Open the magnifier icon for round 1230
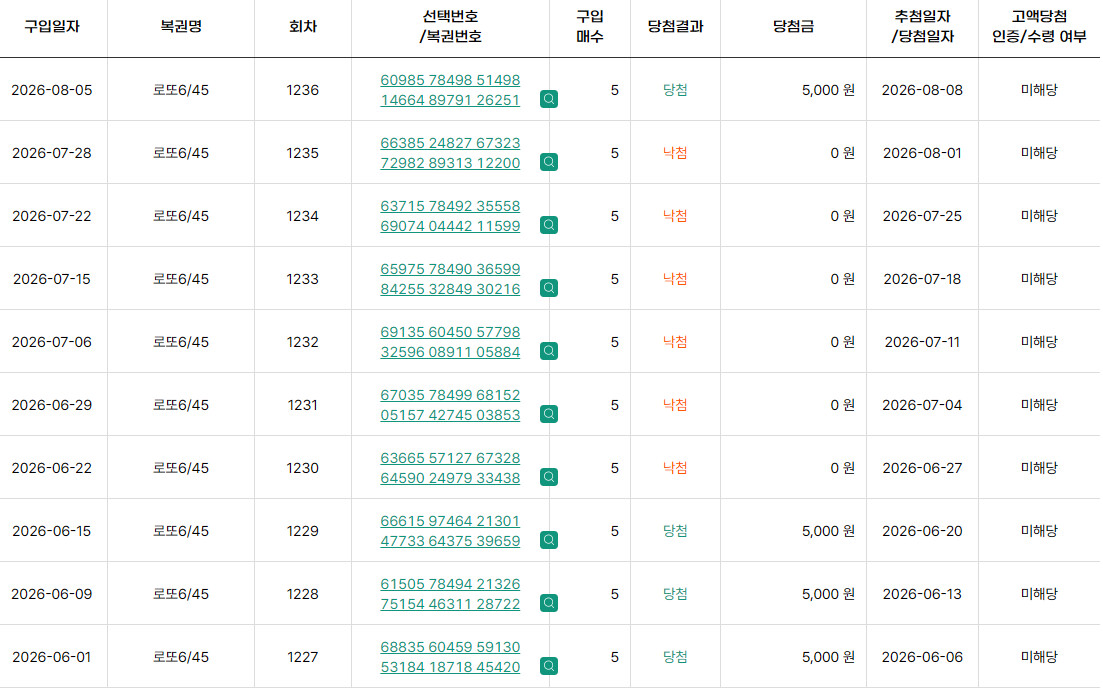1103x690 pixels. coord(549,477)
